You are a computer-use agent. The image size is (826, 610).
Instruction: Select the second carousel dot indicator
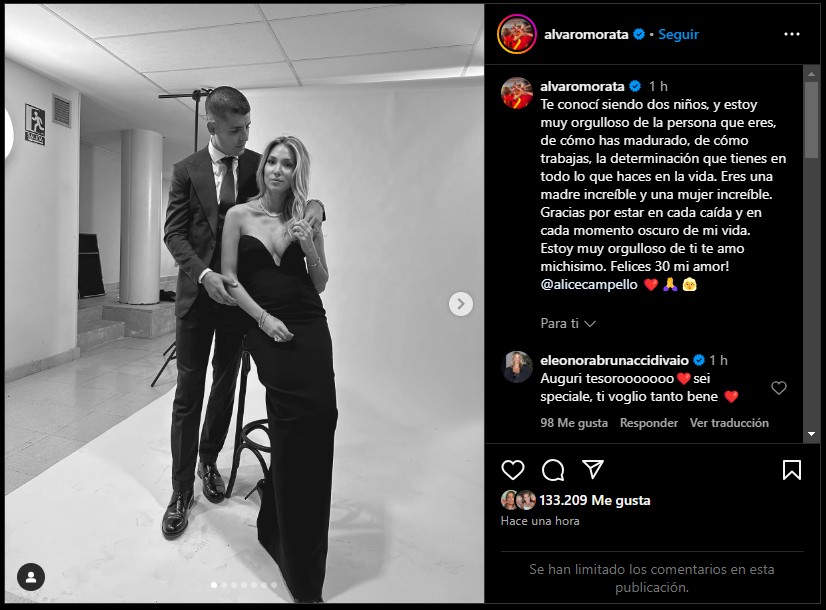pyautogui.click(x=222, y=584)
